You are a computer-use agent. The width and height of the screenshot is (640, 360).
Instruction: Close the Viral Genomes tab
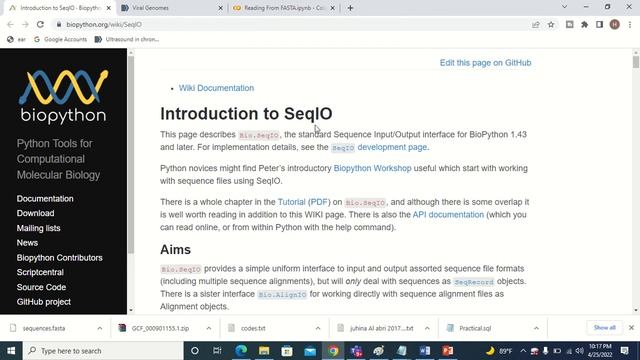point(220,8)
